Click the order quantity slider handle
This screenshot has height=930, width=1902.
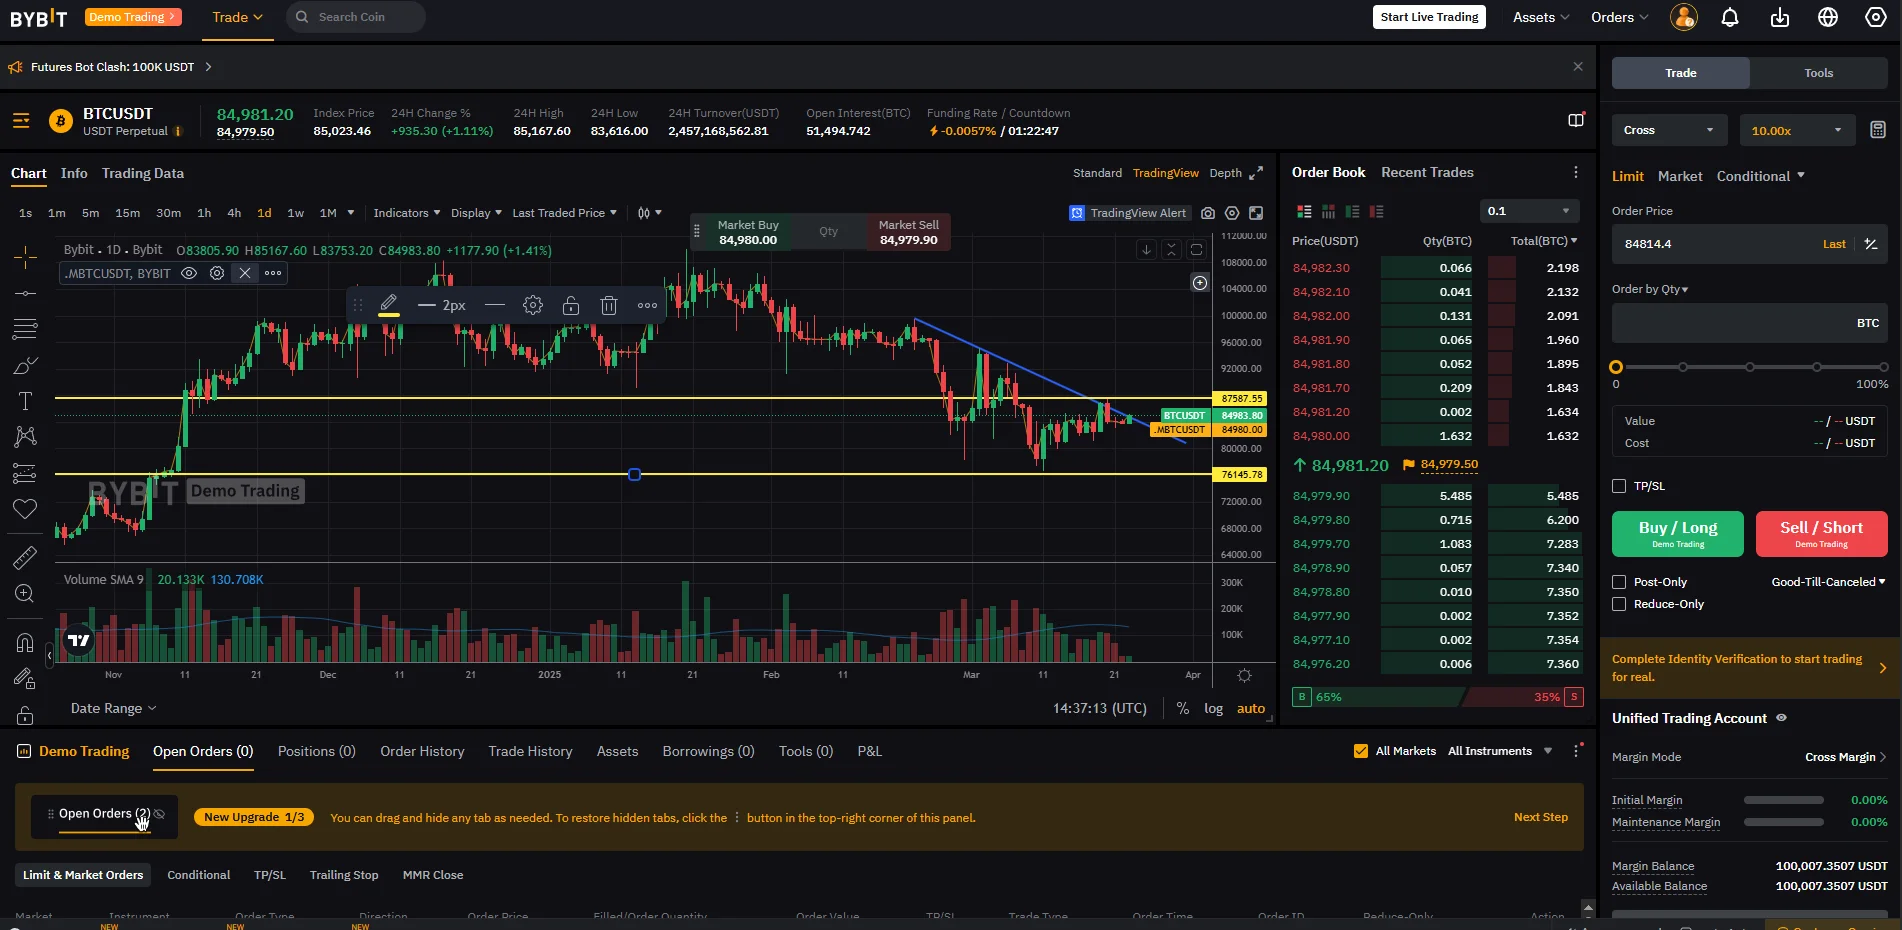pyautogui.click(x=1616, y=367)
